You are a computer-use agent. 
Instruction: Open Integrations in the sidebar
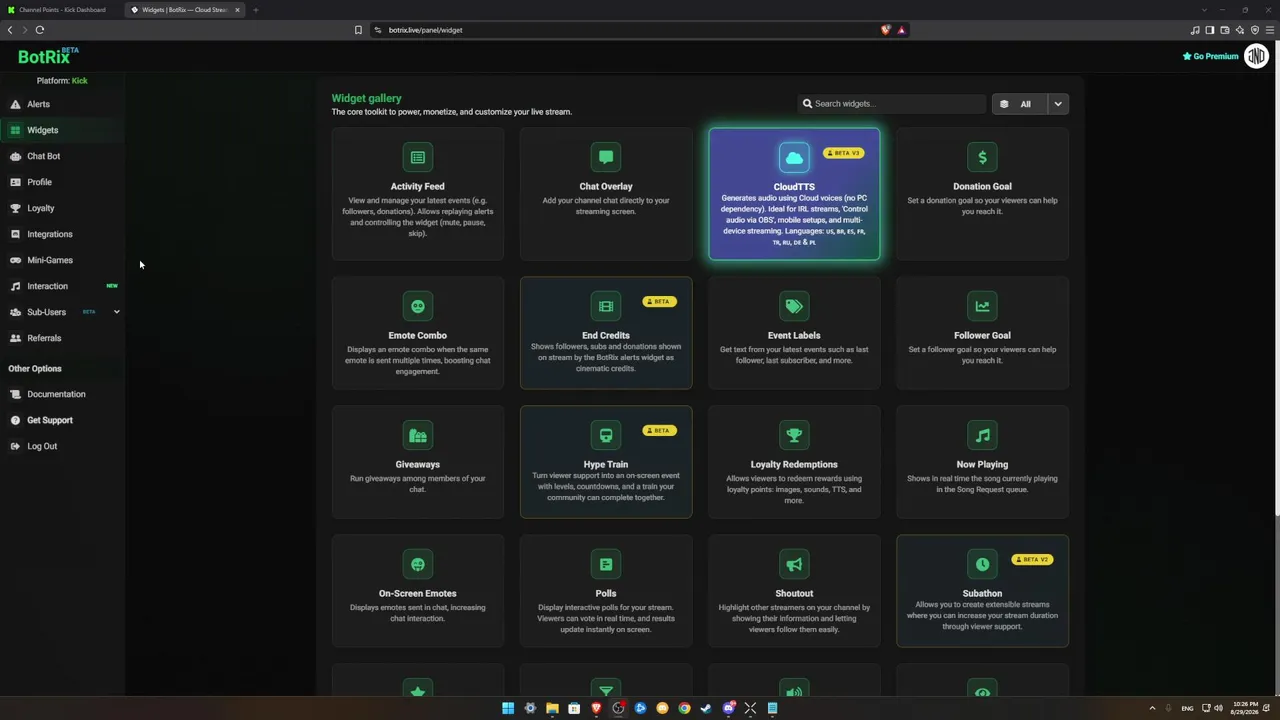[50, 234]
